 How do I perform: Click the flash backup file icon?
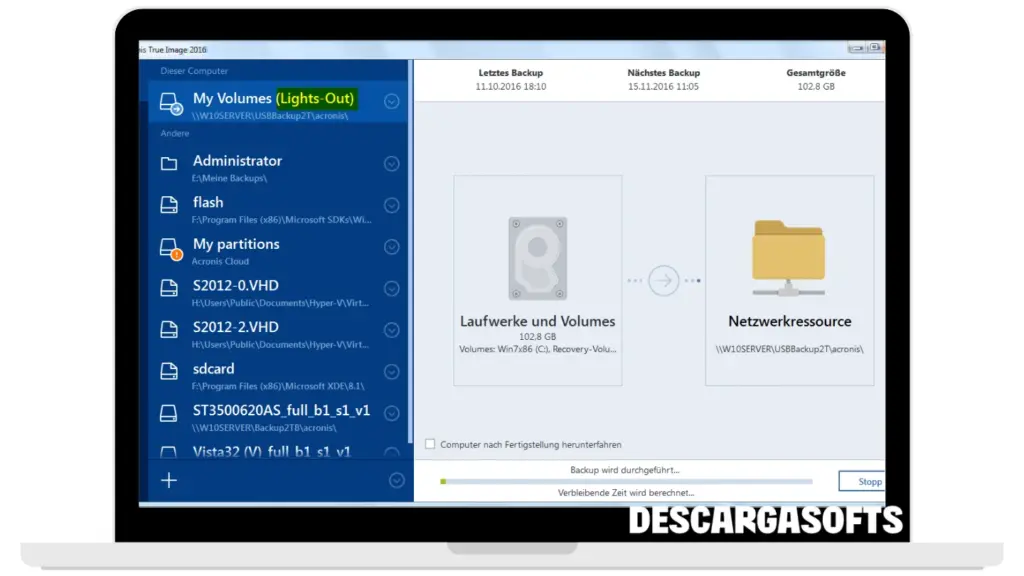point(169,204)
